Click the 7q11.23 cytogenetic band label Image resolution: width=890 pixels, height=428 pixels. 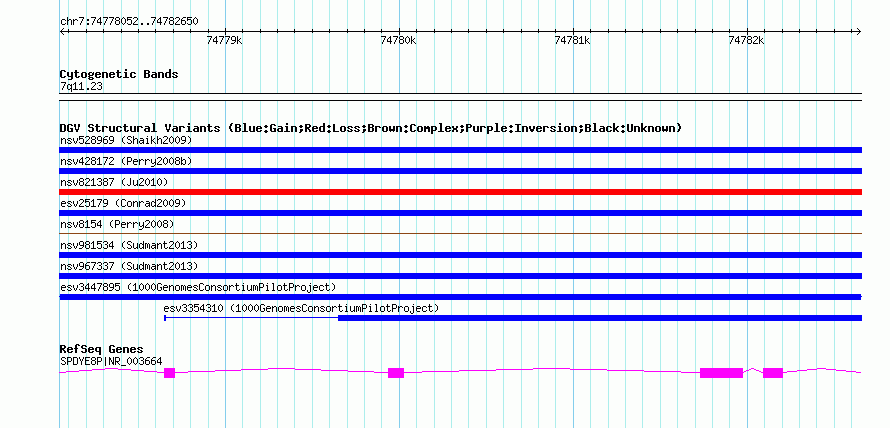click(81, 87)
